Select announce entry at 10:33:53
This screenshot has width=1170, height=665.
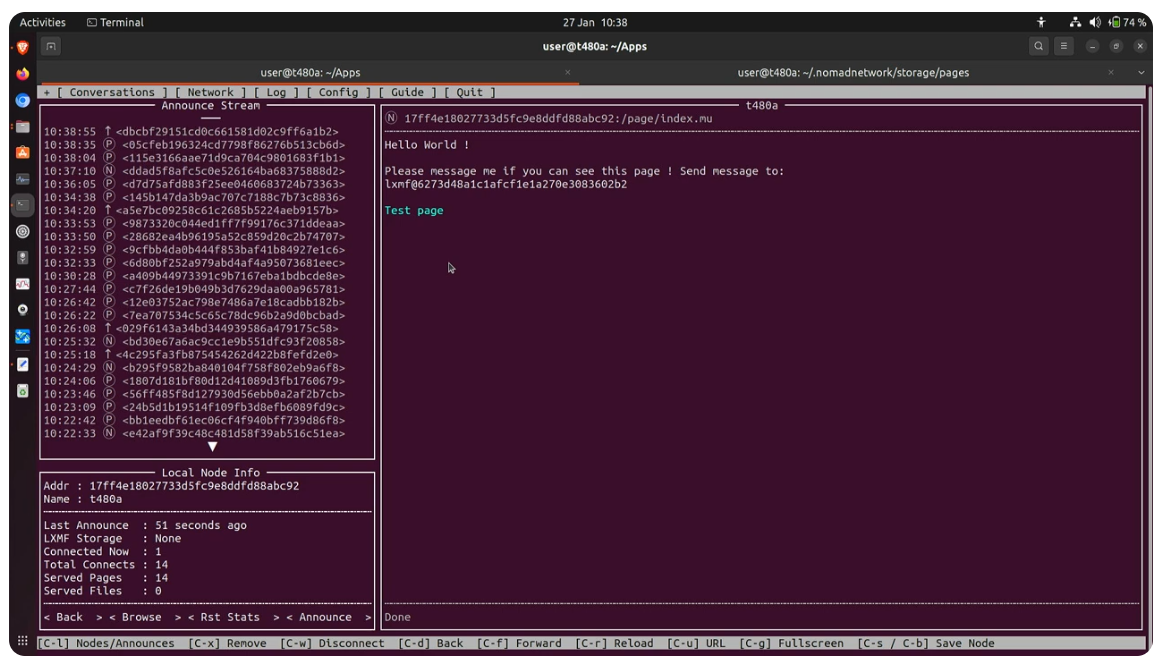194,223
